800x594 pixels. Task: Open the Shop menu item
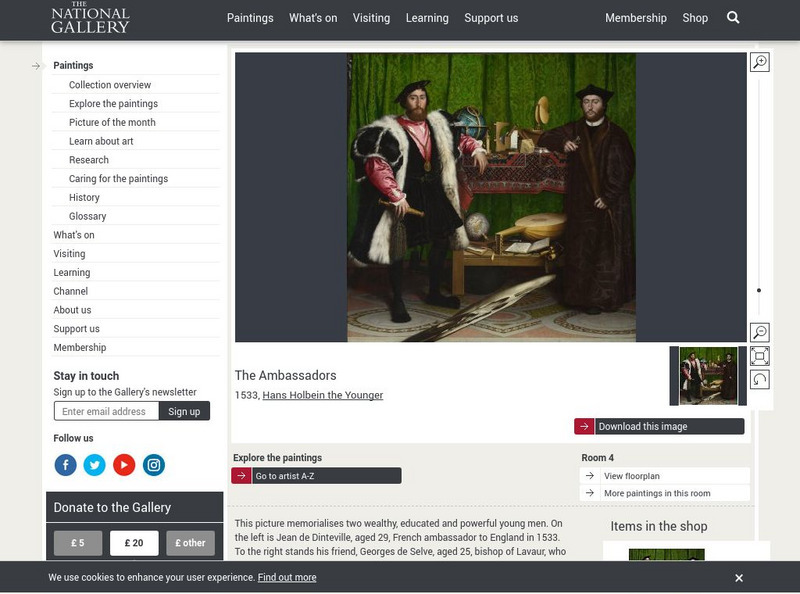695,17
